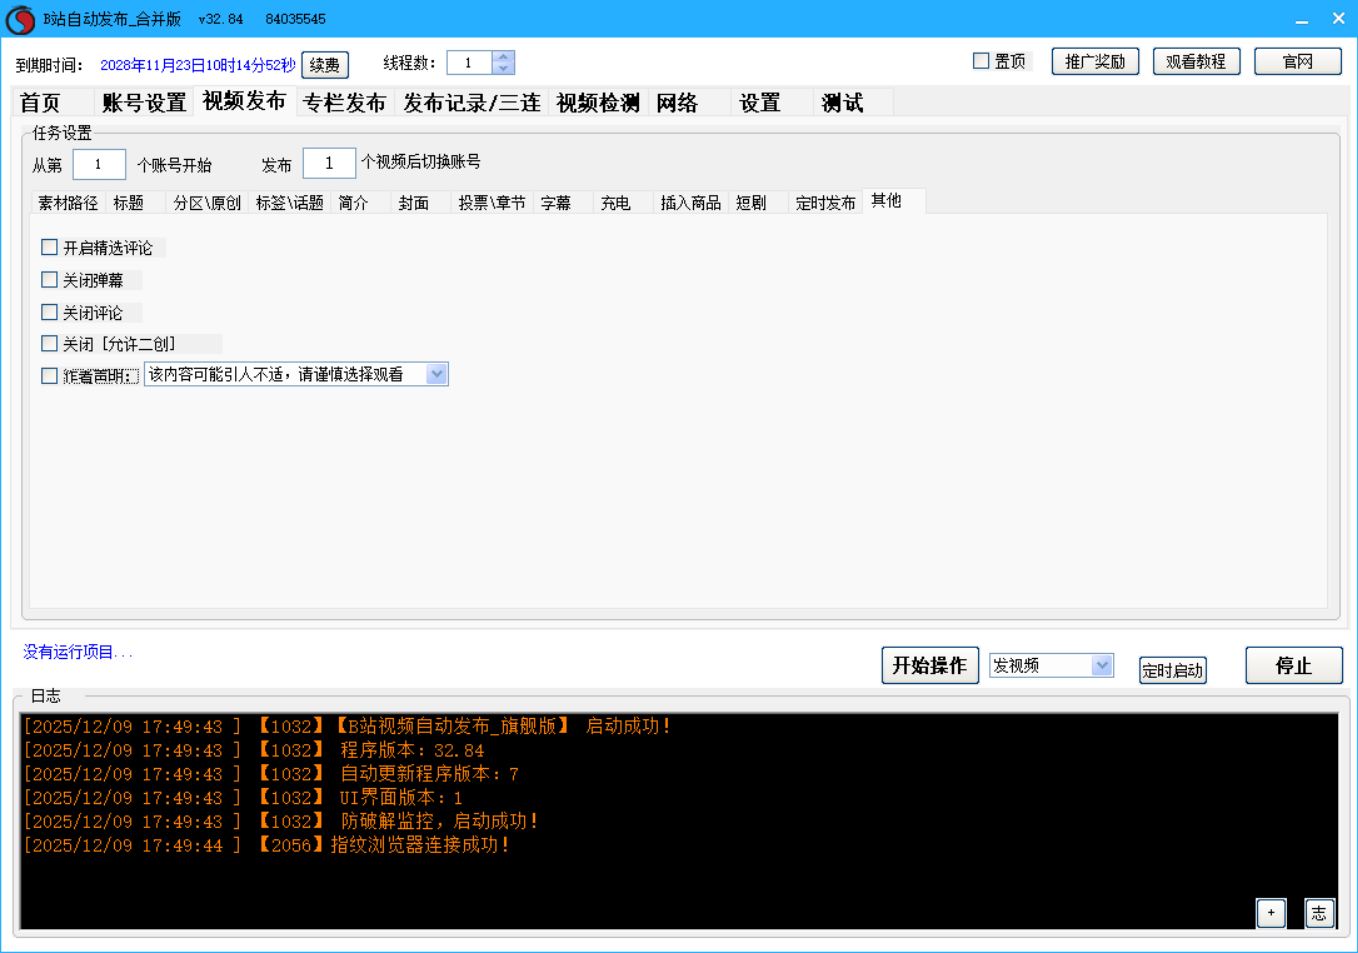Switch to the 账号设置 tab
The image size is (1358, 953).
(x=144, y=103)
